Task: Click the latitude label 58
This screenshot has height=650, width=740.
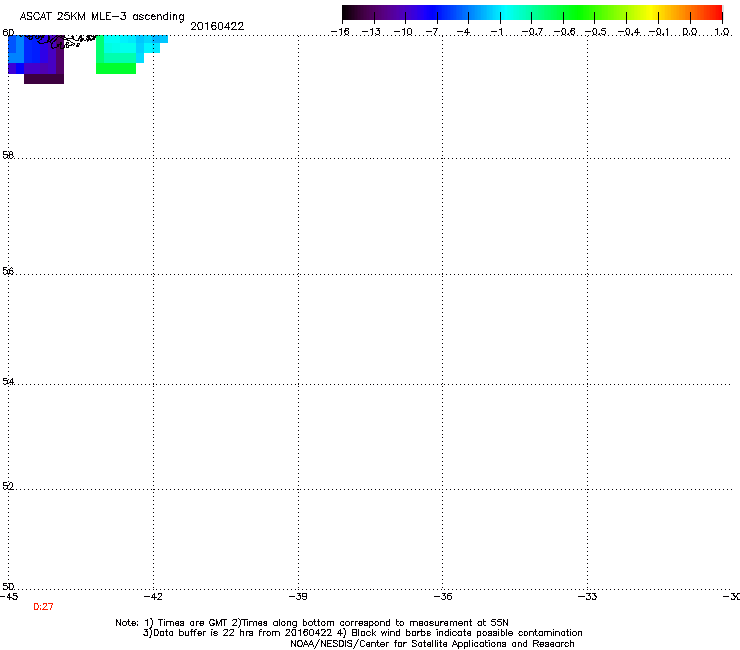Action: (8, 155)
